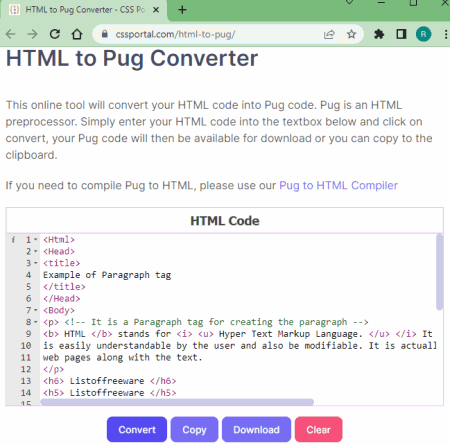The image size is (450, 445).
Task: Open the tab search chevron
Action: (x=349, y=3)
